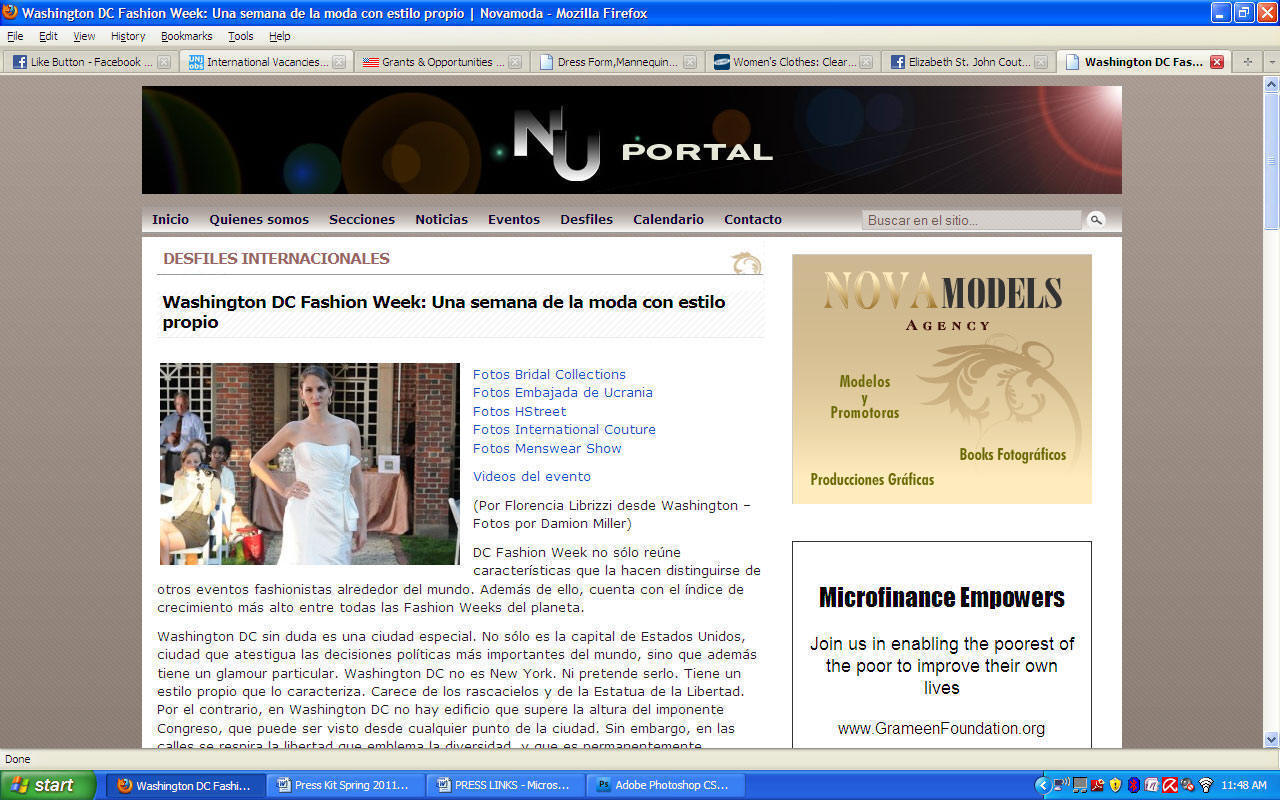Show hidden tray icons with arrow
This screenshot has height=800, width=1280.
[1043, 785]
